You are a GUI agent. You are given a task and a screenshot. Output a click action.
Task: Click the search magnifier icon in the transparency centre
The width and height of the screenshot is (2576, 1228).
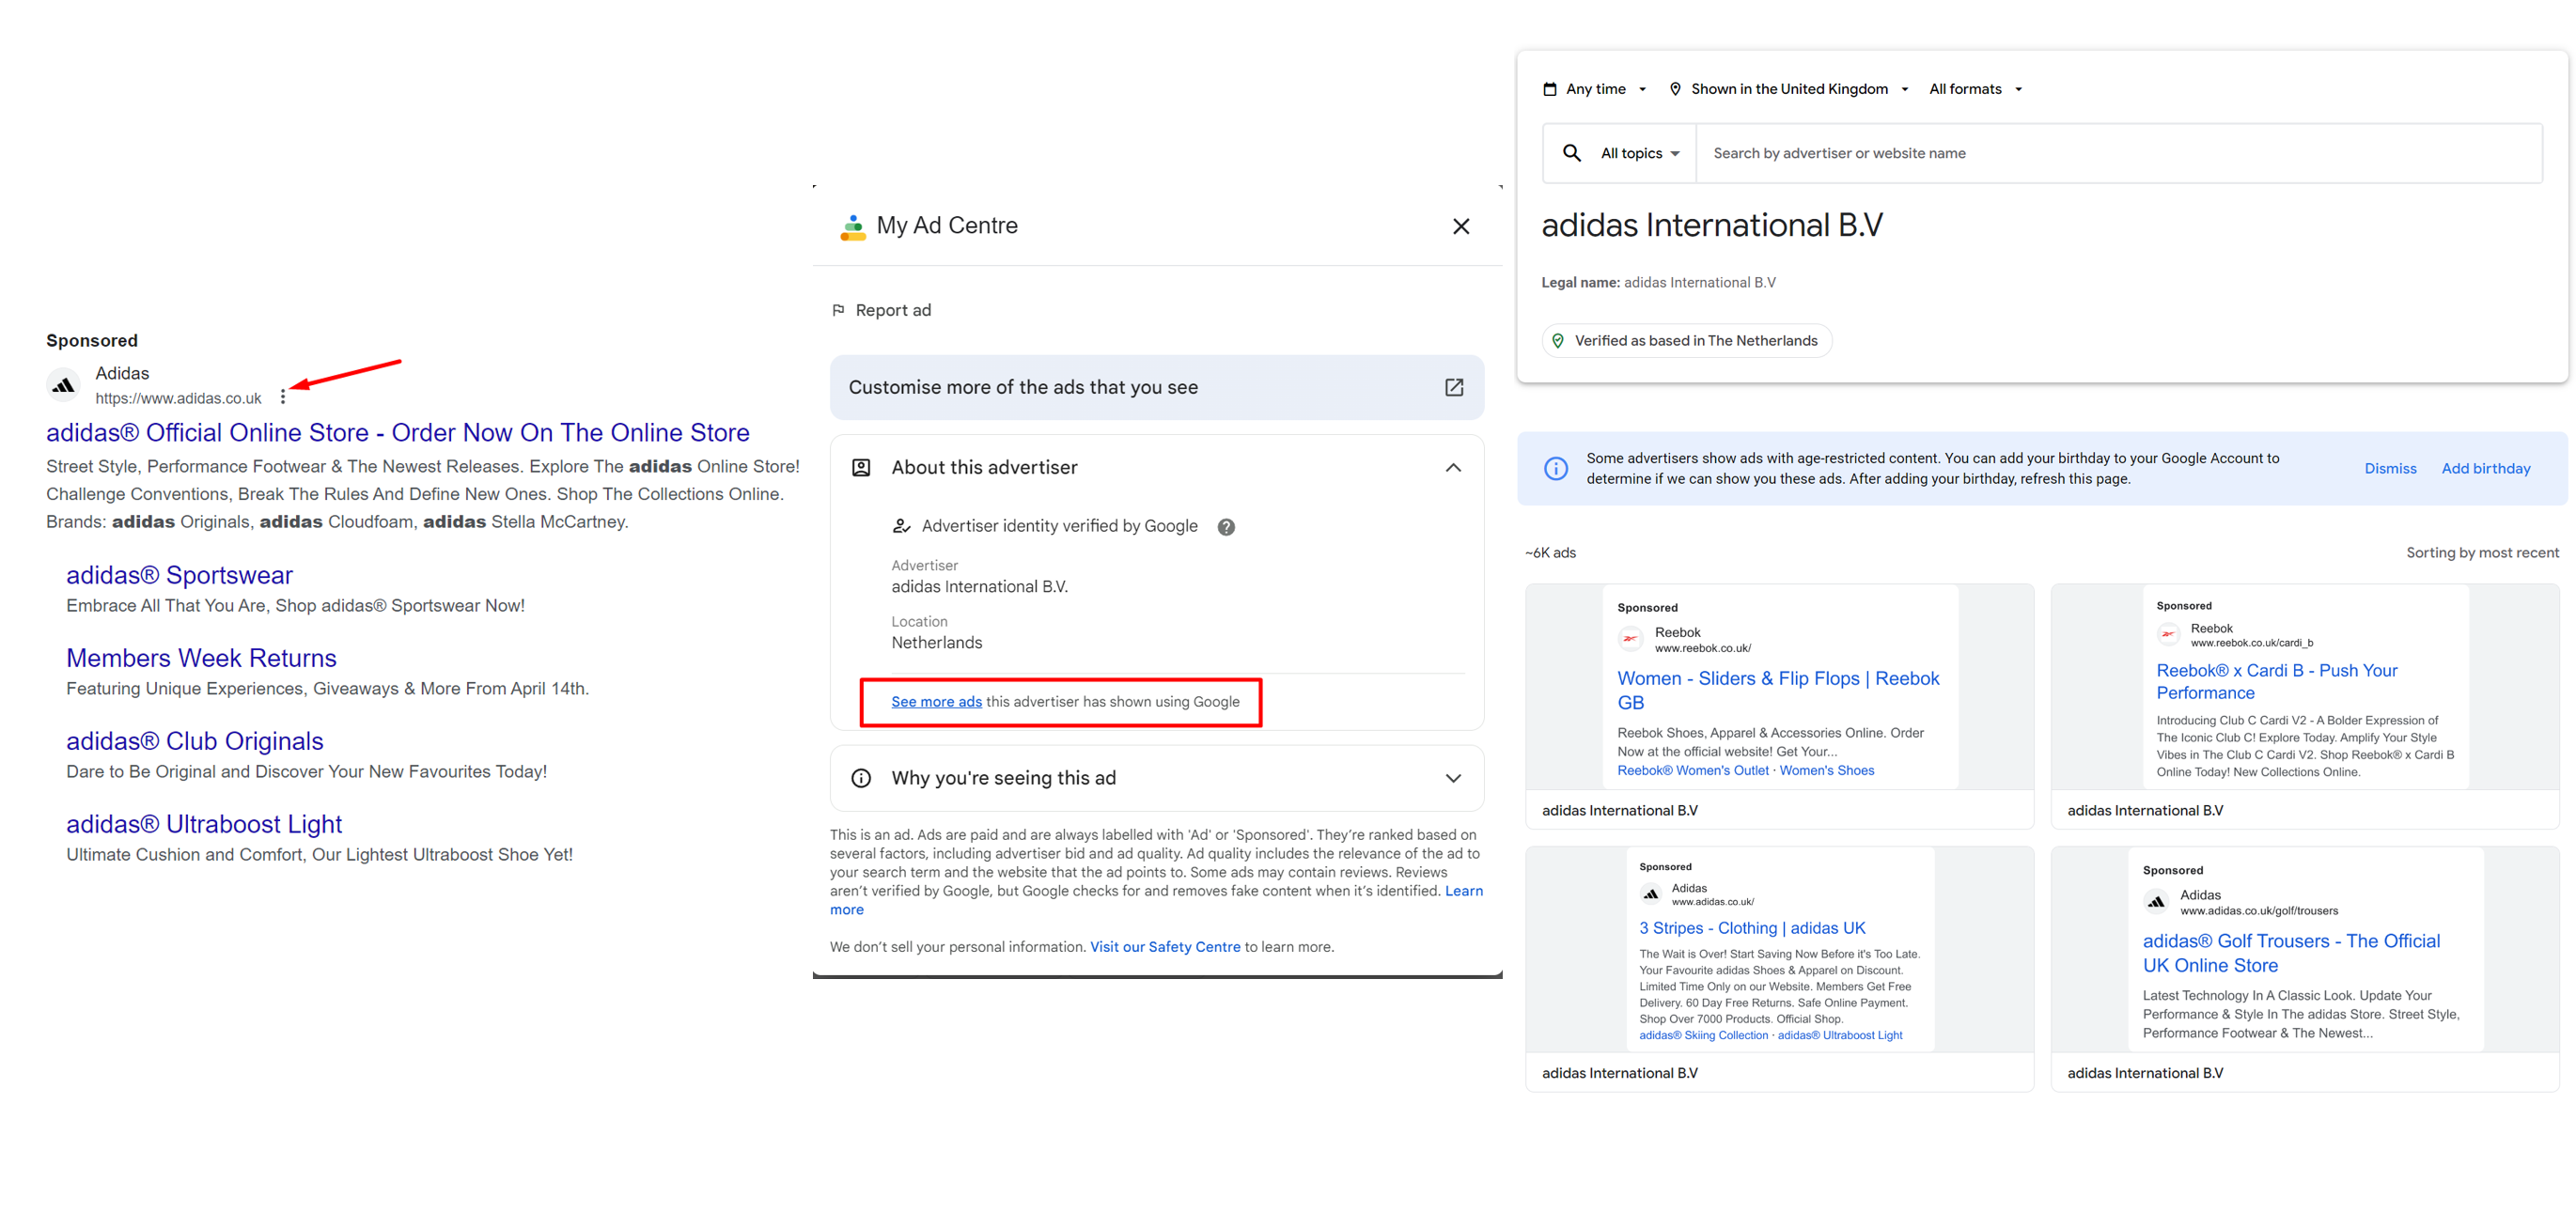(1572, 153)
